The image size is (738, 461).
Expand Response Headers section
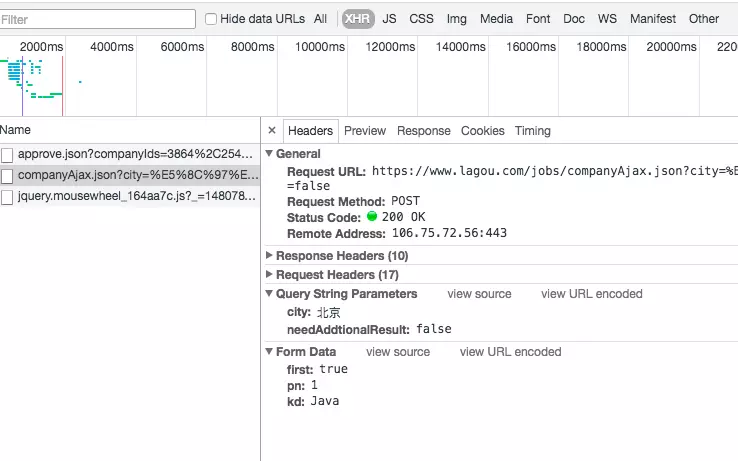point(269,256)
